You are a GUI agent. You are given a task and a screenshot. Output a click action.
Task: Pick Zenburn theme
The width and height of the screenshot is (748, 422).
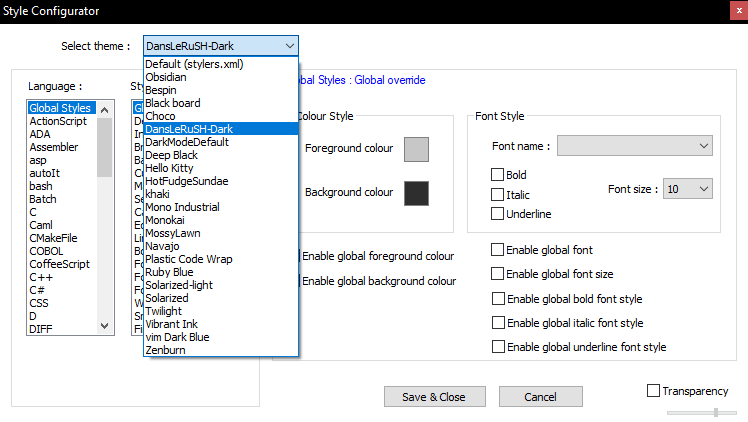[221, 350]
